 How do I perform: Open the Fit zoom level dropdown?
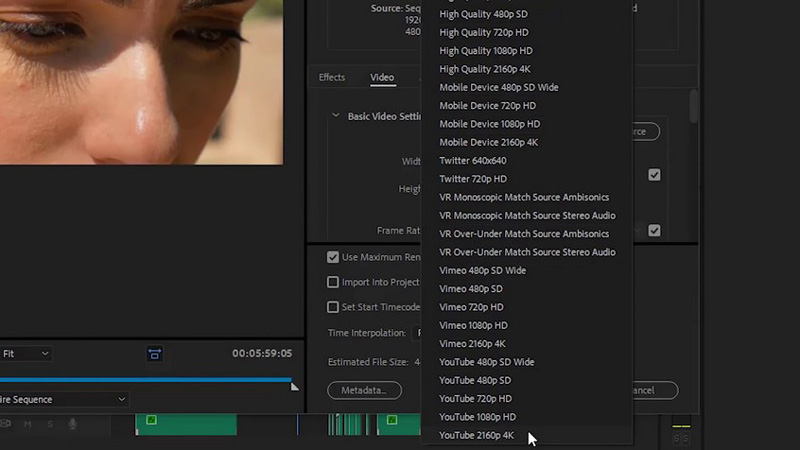click(x=26, y=354)
